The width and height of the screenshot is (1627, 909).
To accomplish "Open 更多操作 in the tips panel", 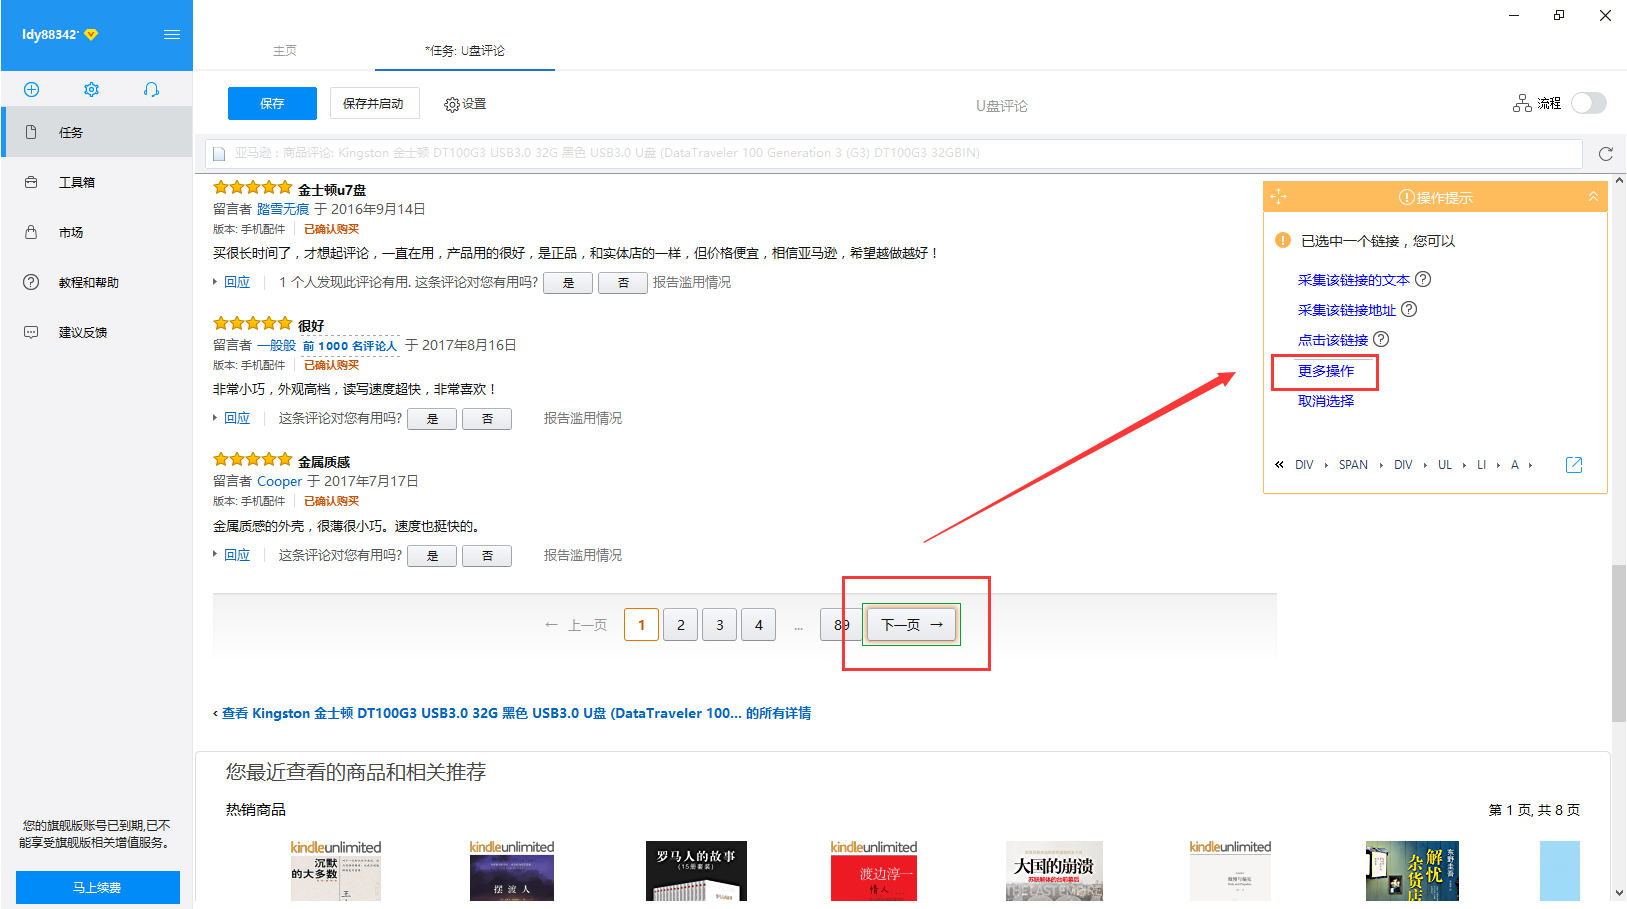I will pos(1326,371).
